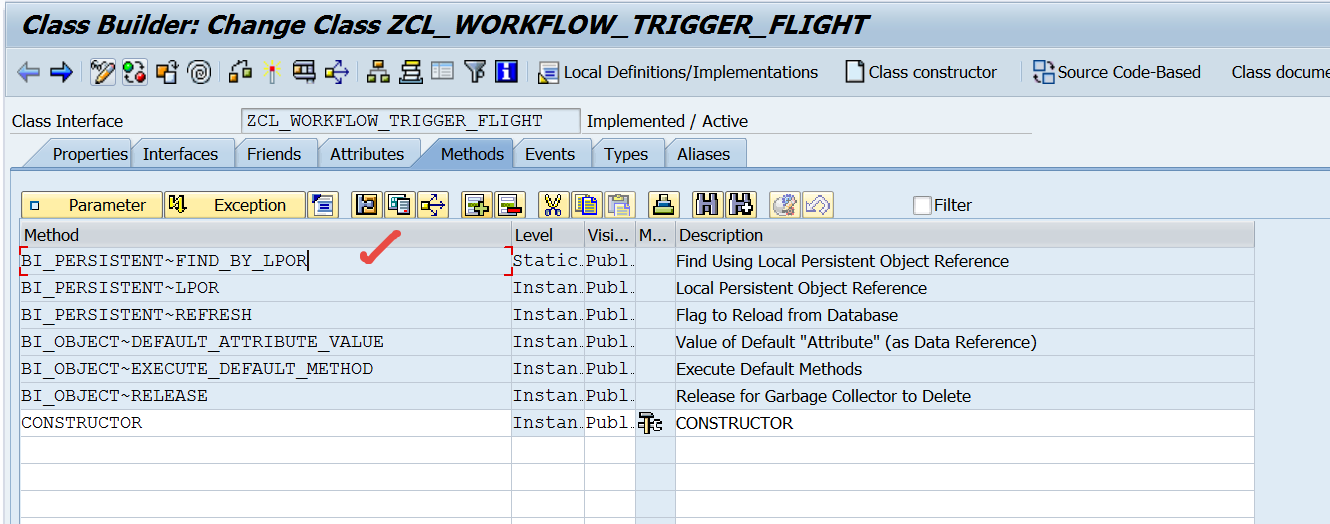1330x524 pixels.
Task: Click the copy-window icon in method toolbar
Action: tap(400, 205)
